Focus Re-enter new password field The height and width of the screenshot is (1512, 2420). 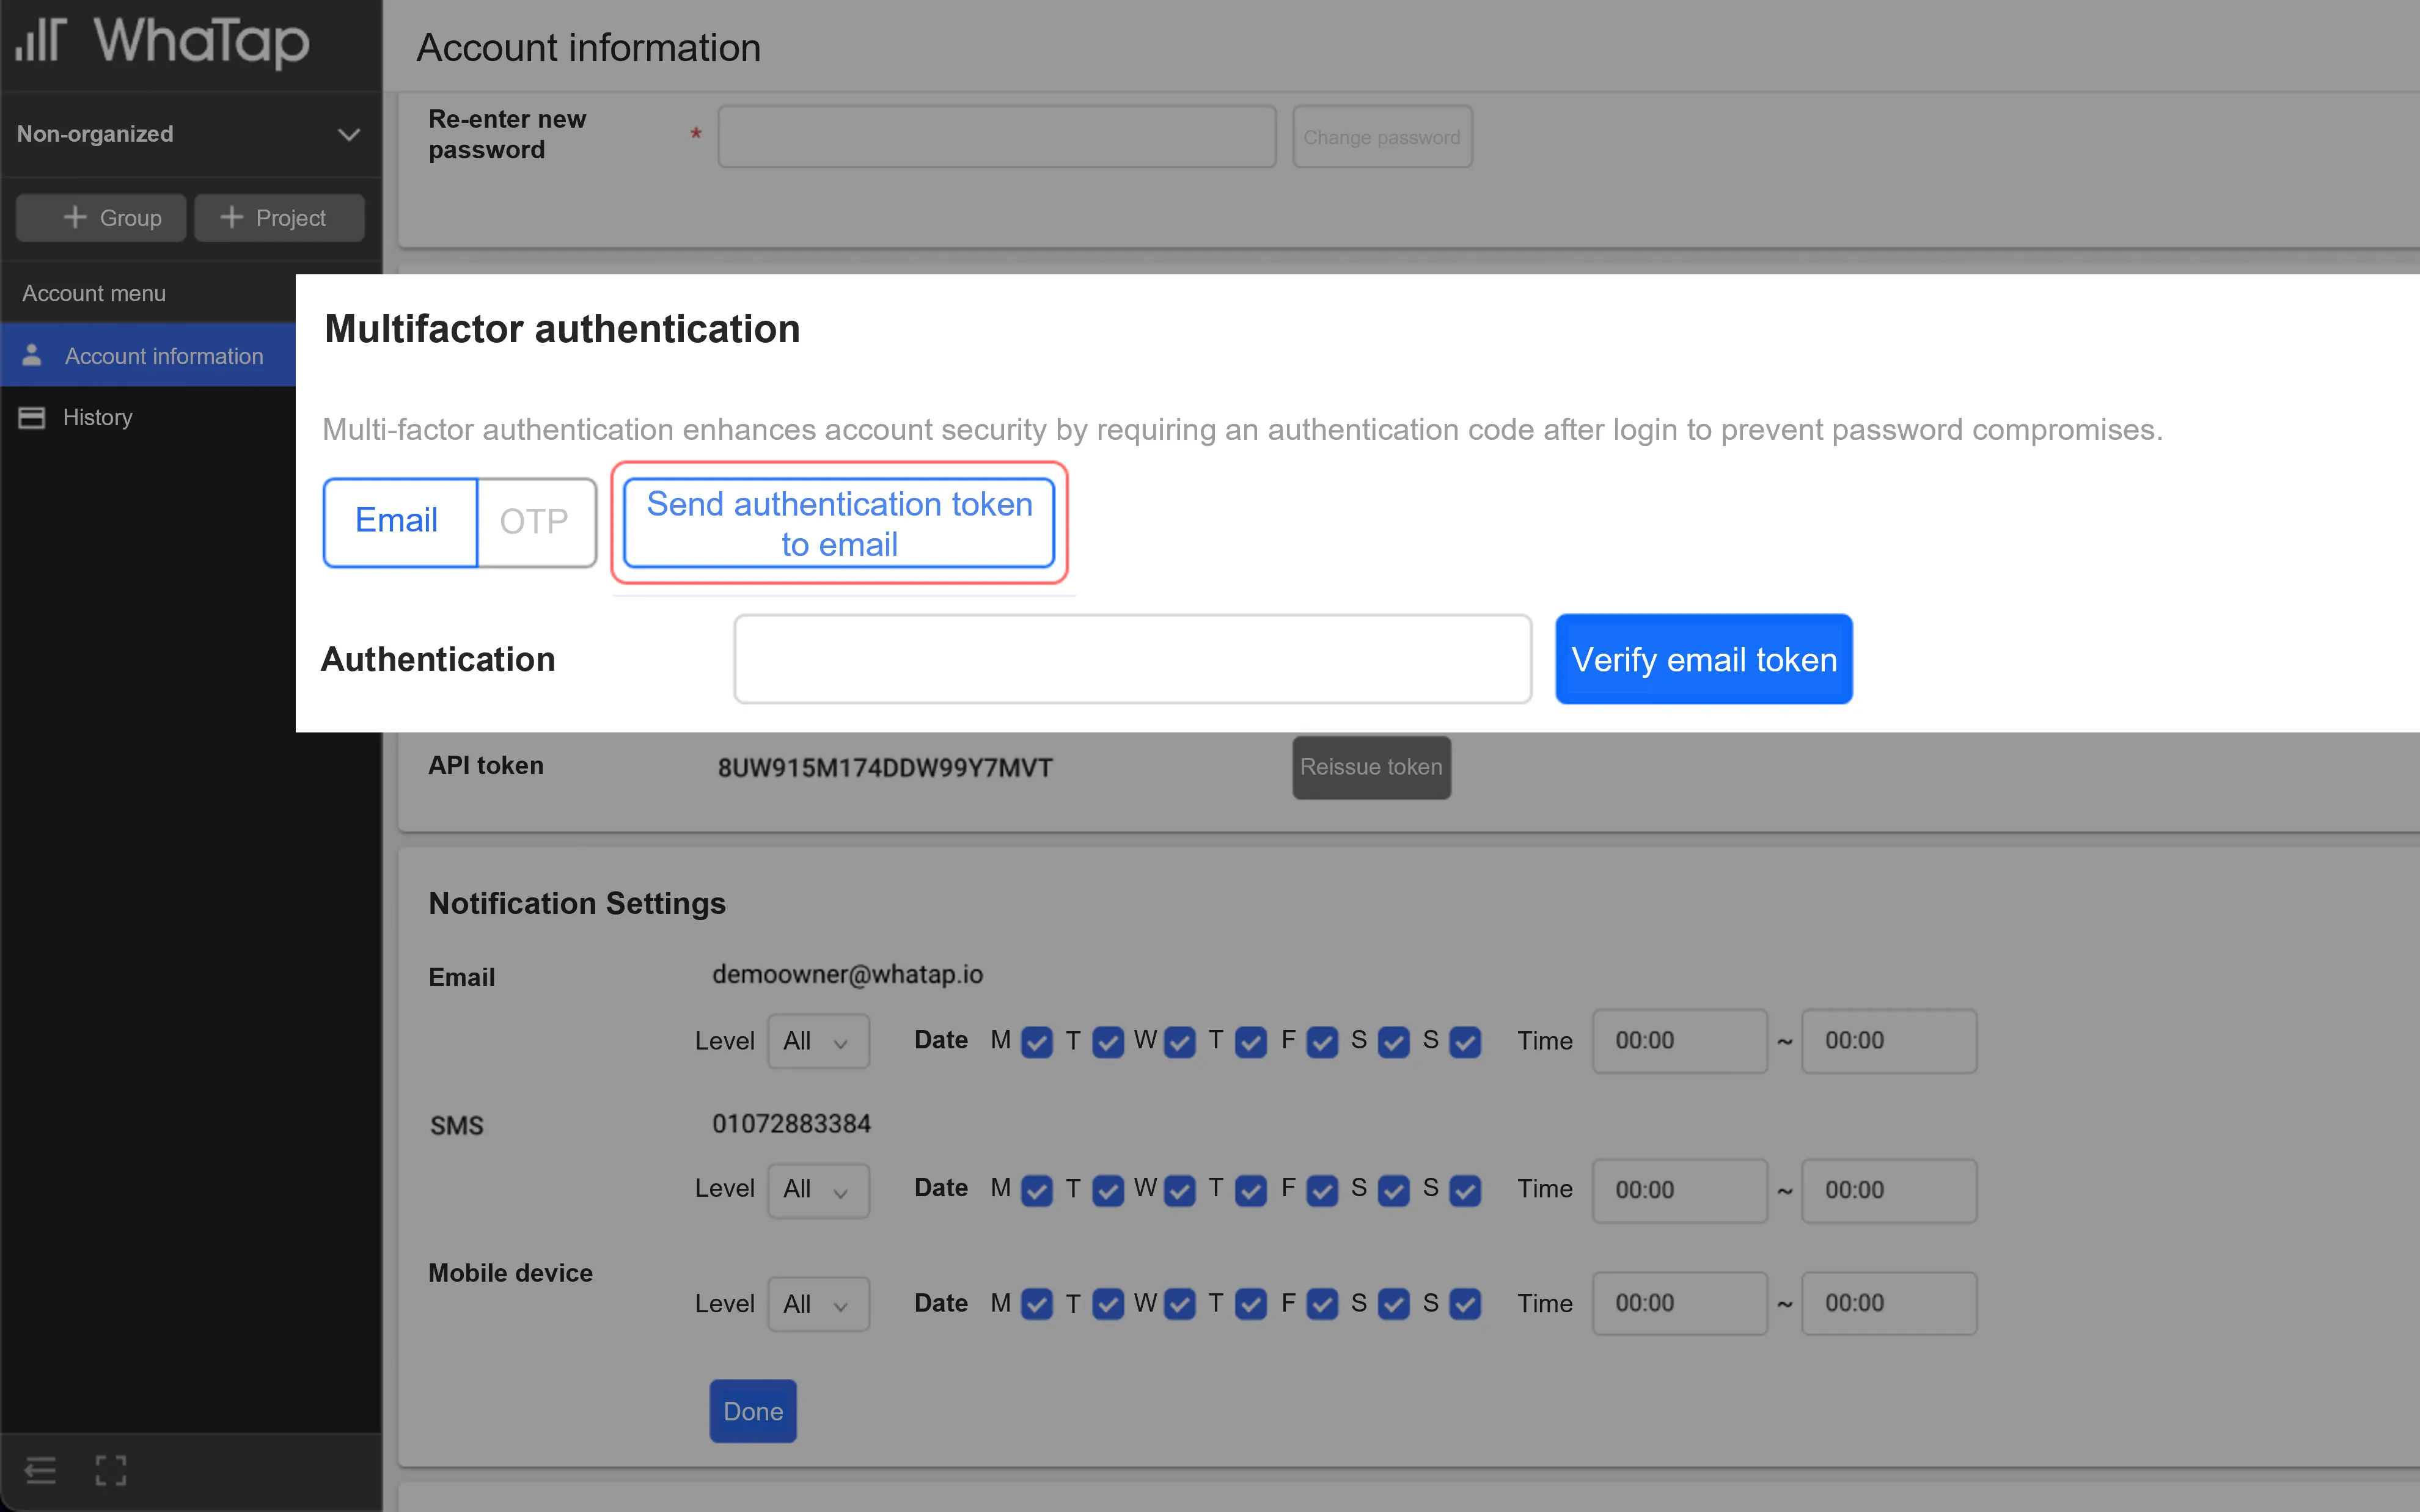[x=997, y=137]
